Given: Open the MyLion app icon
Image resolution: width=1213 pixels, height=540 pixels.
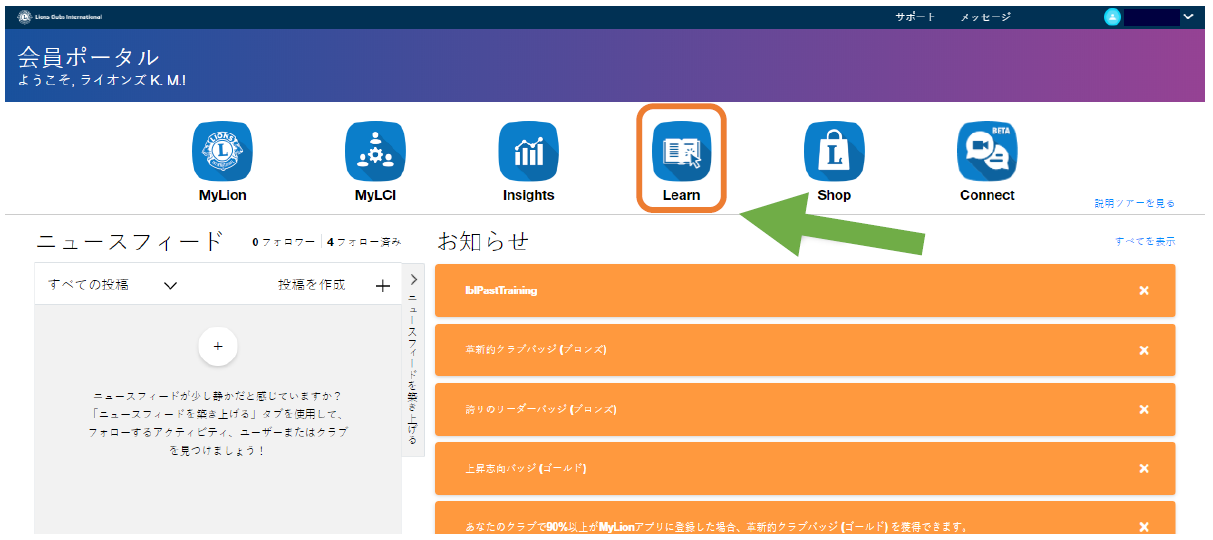Looking at the screenshot, I should pos(222,151).
